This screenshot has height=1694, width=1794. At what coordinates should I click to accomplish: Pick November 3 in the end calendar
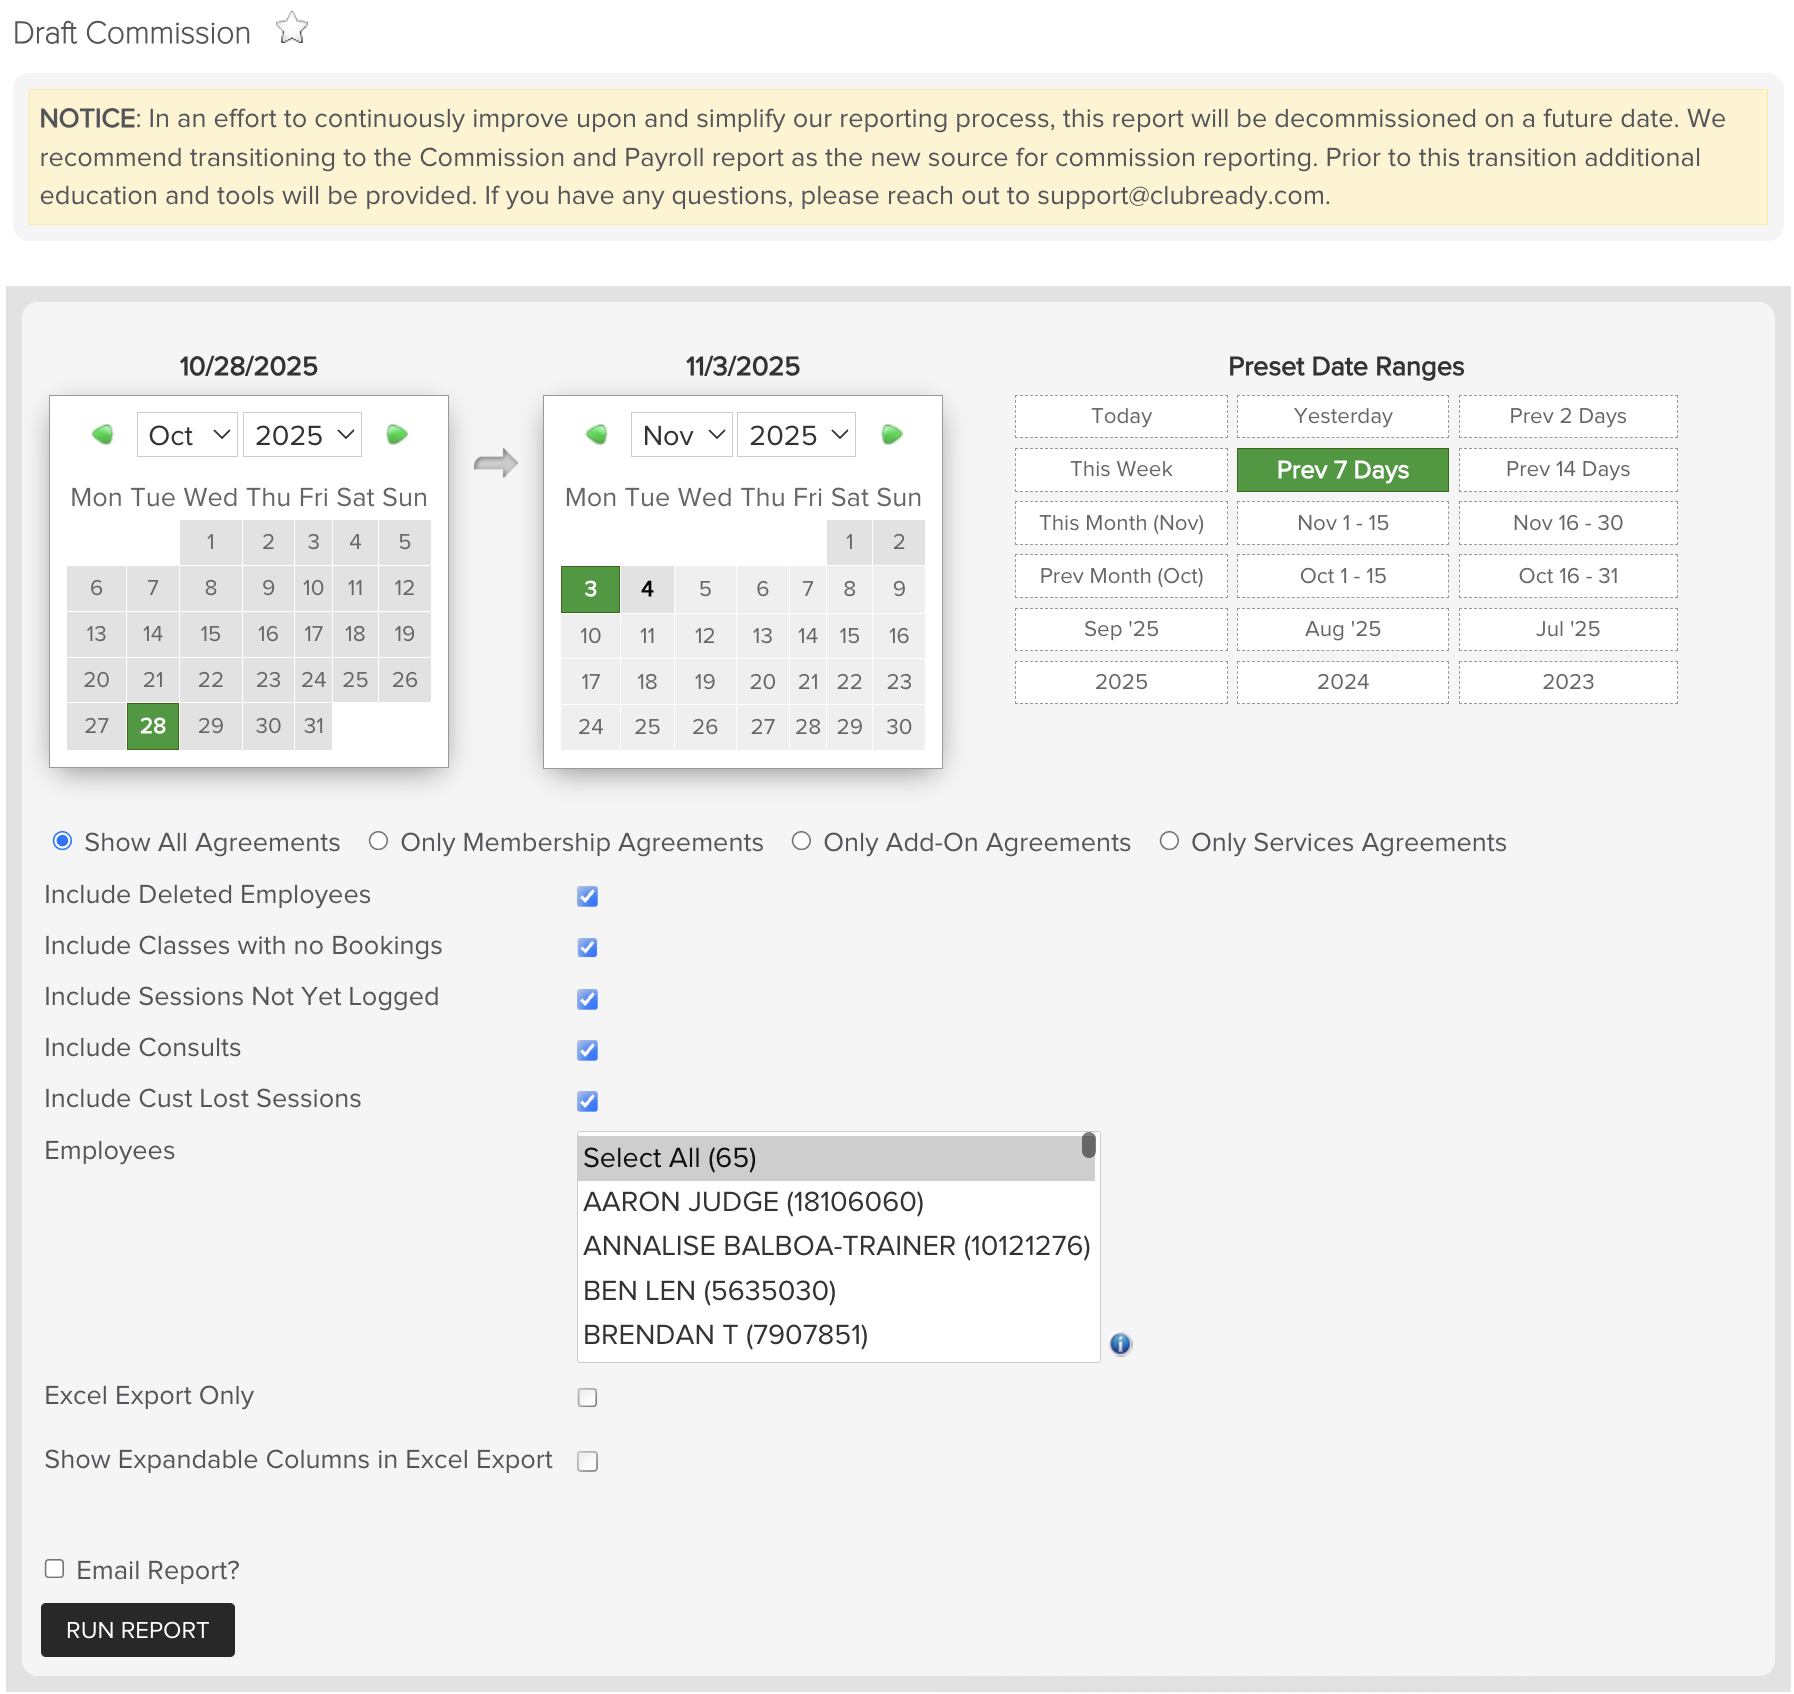coord(590,589)
